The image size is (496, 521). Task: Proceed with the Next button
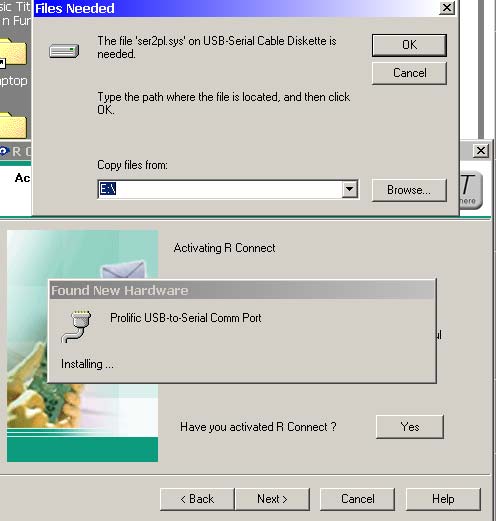(272, 499)
